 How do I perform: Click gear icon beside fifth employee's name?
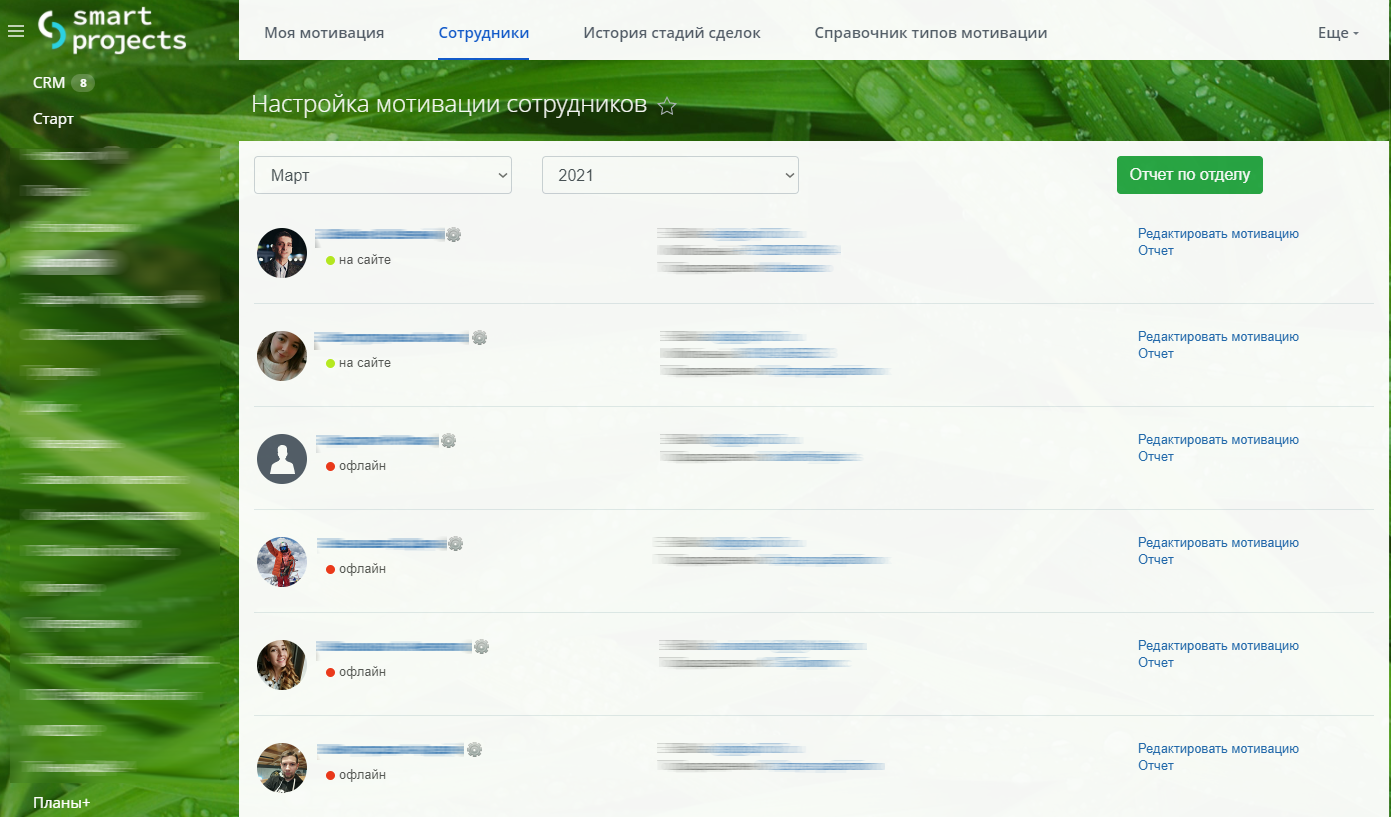tap(481, 647)
